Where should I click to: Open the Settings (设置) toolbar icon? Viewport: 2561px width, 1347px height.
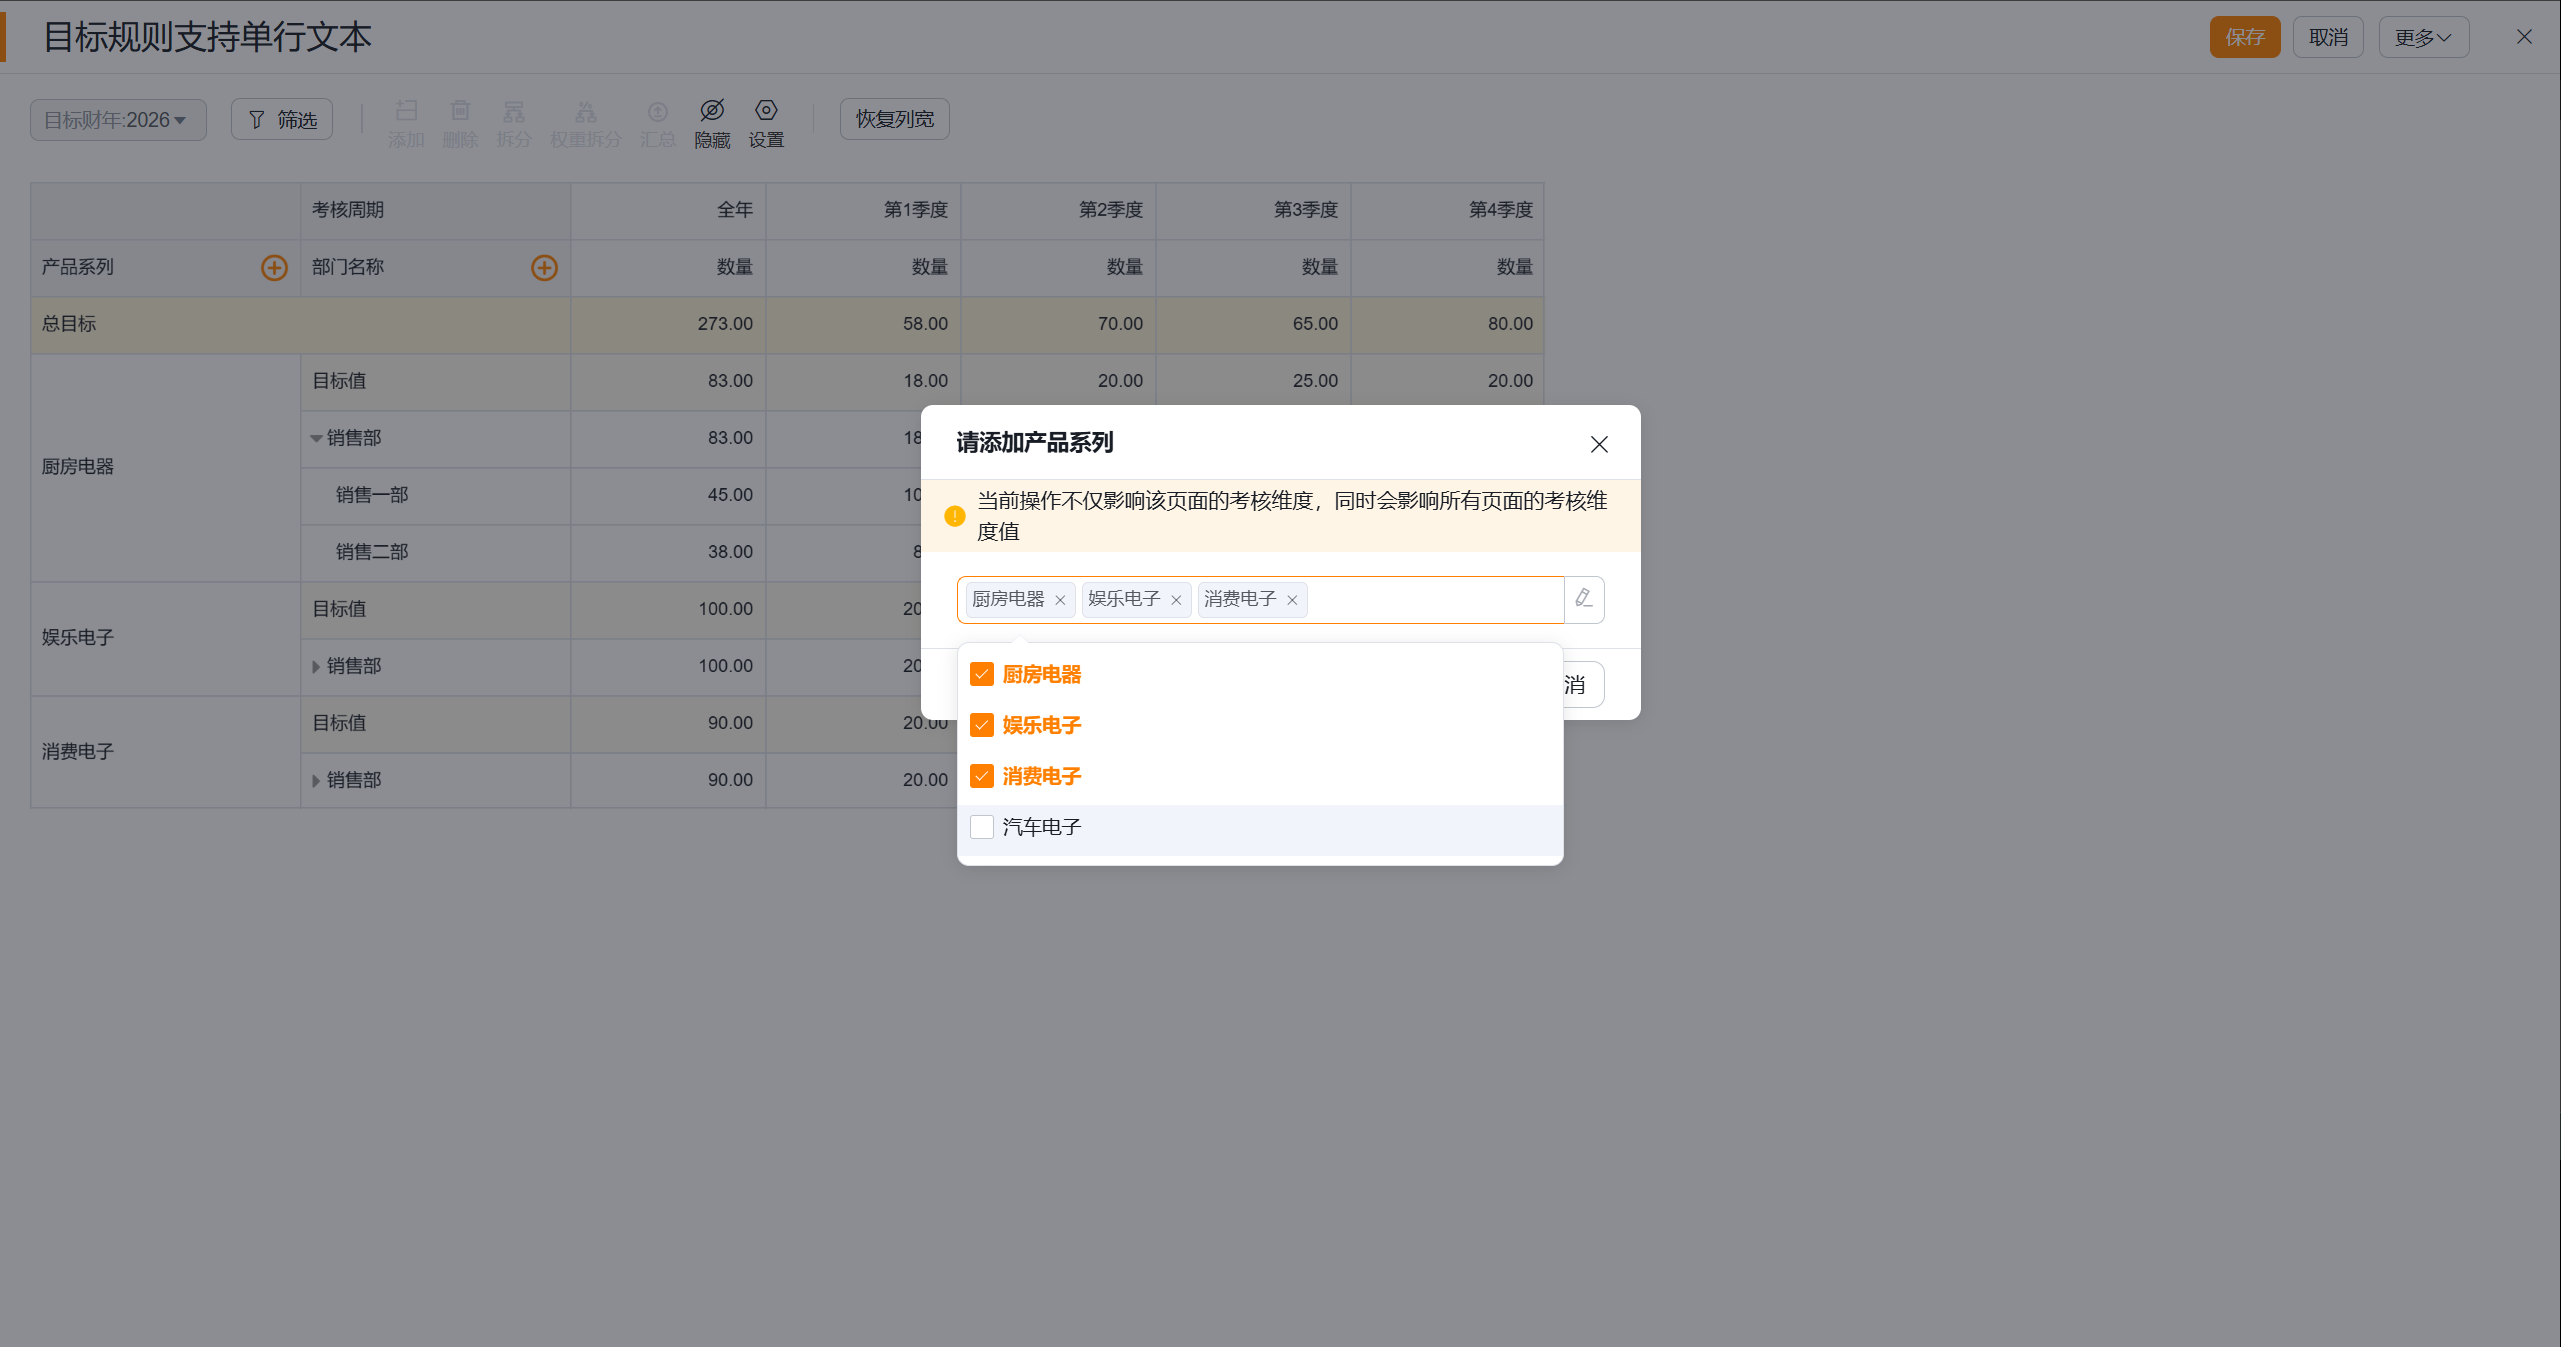pyautogui.click(x=766, y=110)
